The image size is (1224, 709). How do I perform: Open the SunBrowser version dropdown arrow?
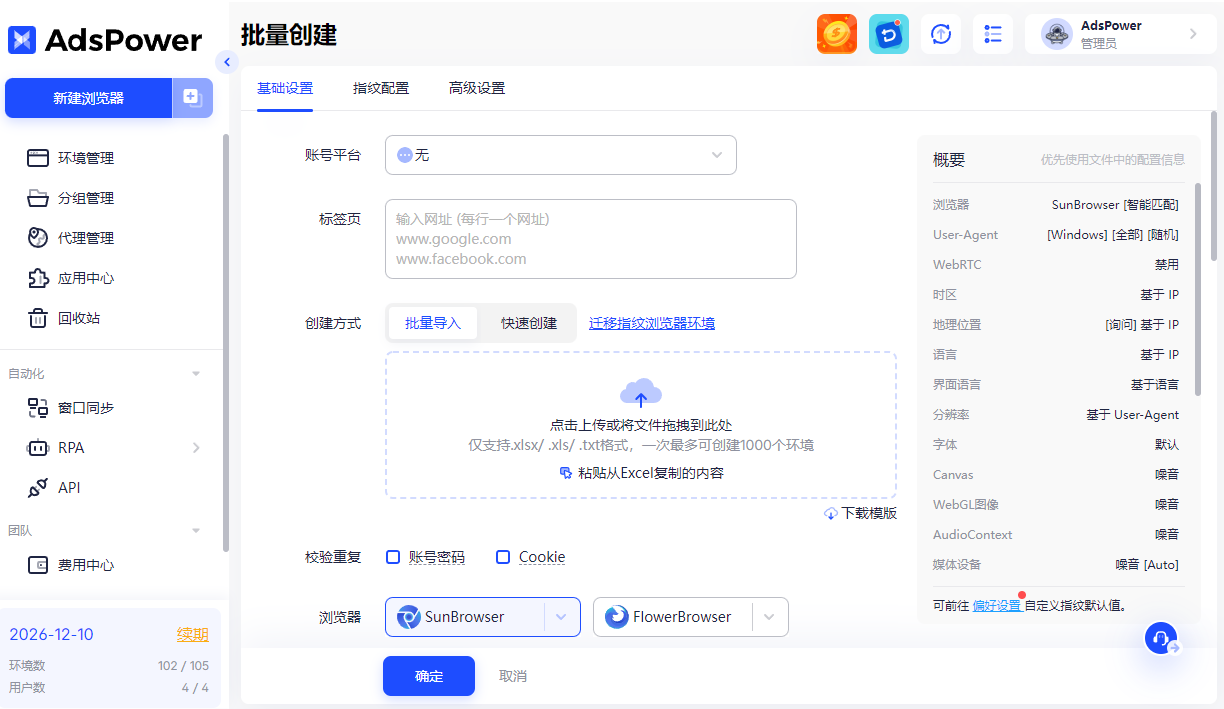coord(562,617)
